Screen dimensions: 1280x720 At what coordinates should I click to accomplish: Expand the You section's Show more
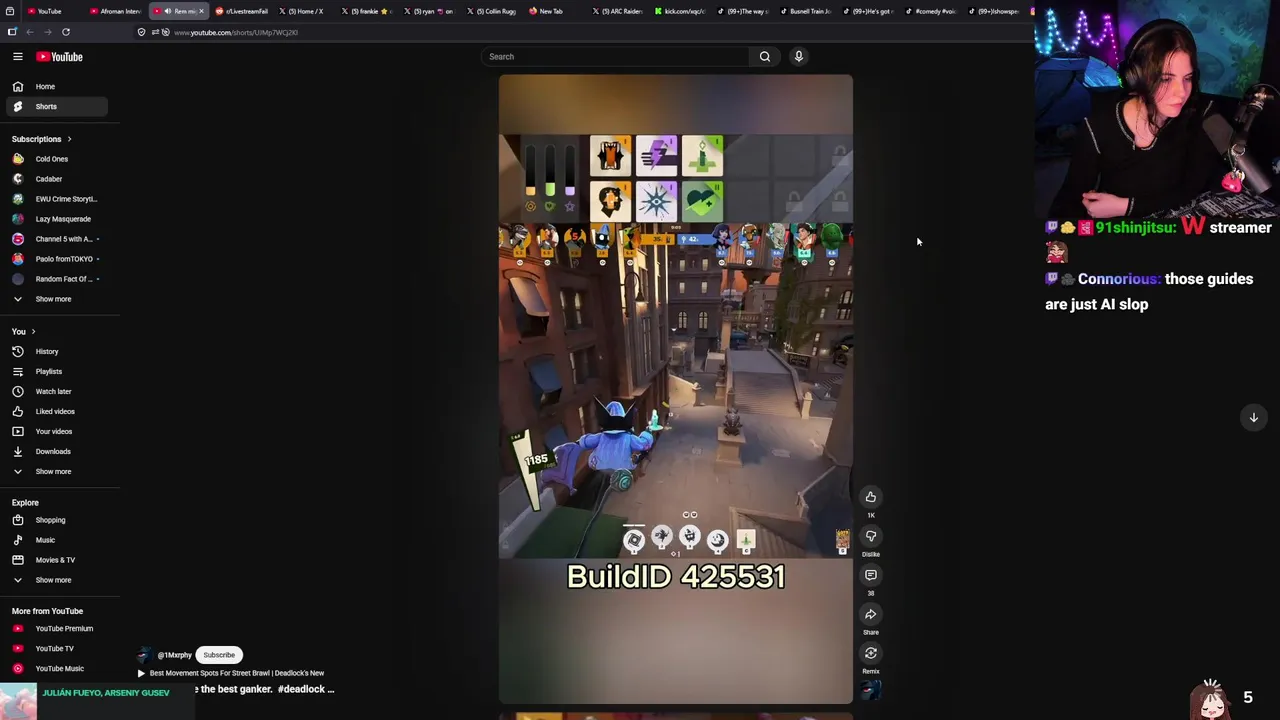(57, 472)
